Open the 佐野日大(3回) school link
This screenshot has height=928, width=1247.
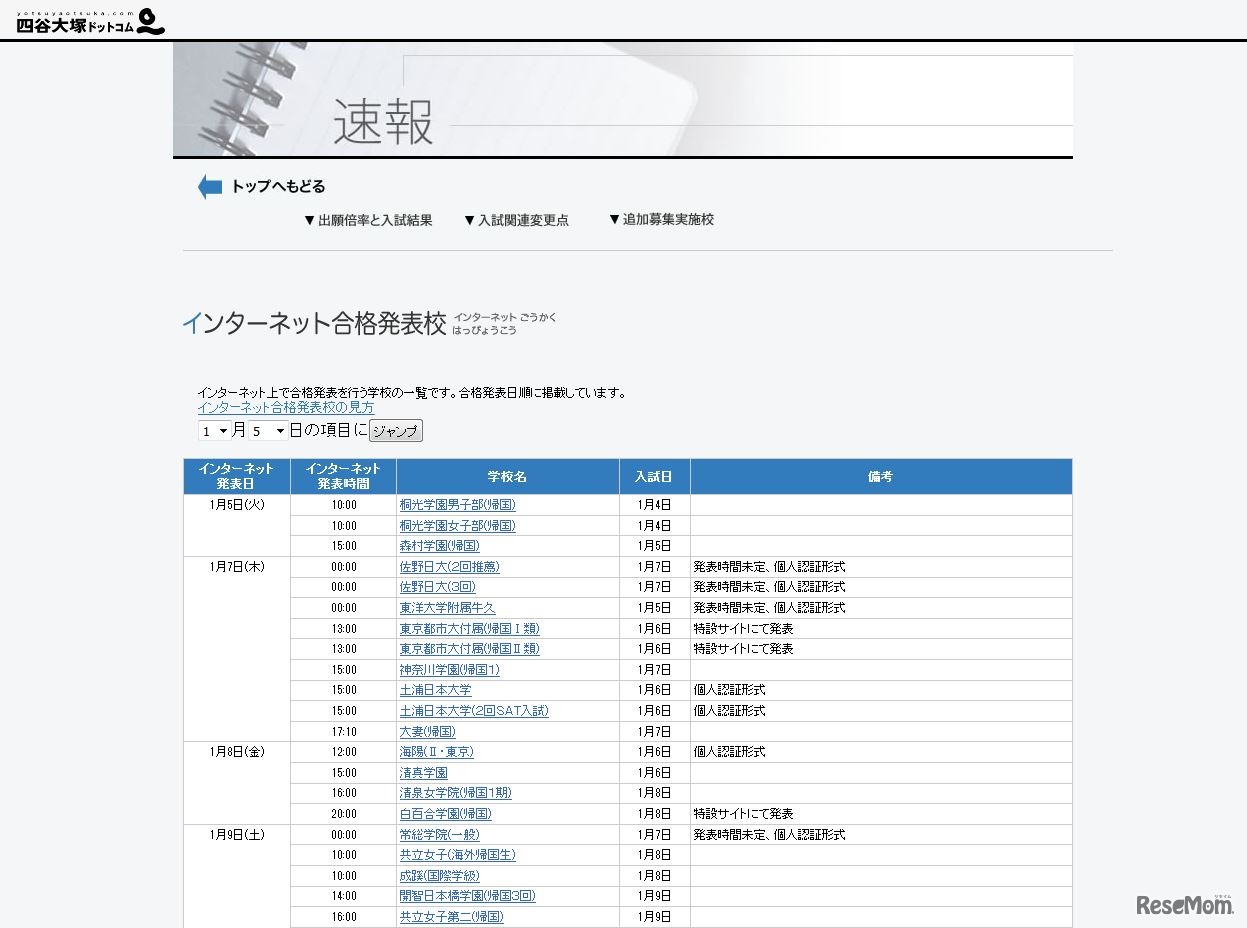click(437, 587)
